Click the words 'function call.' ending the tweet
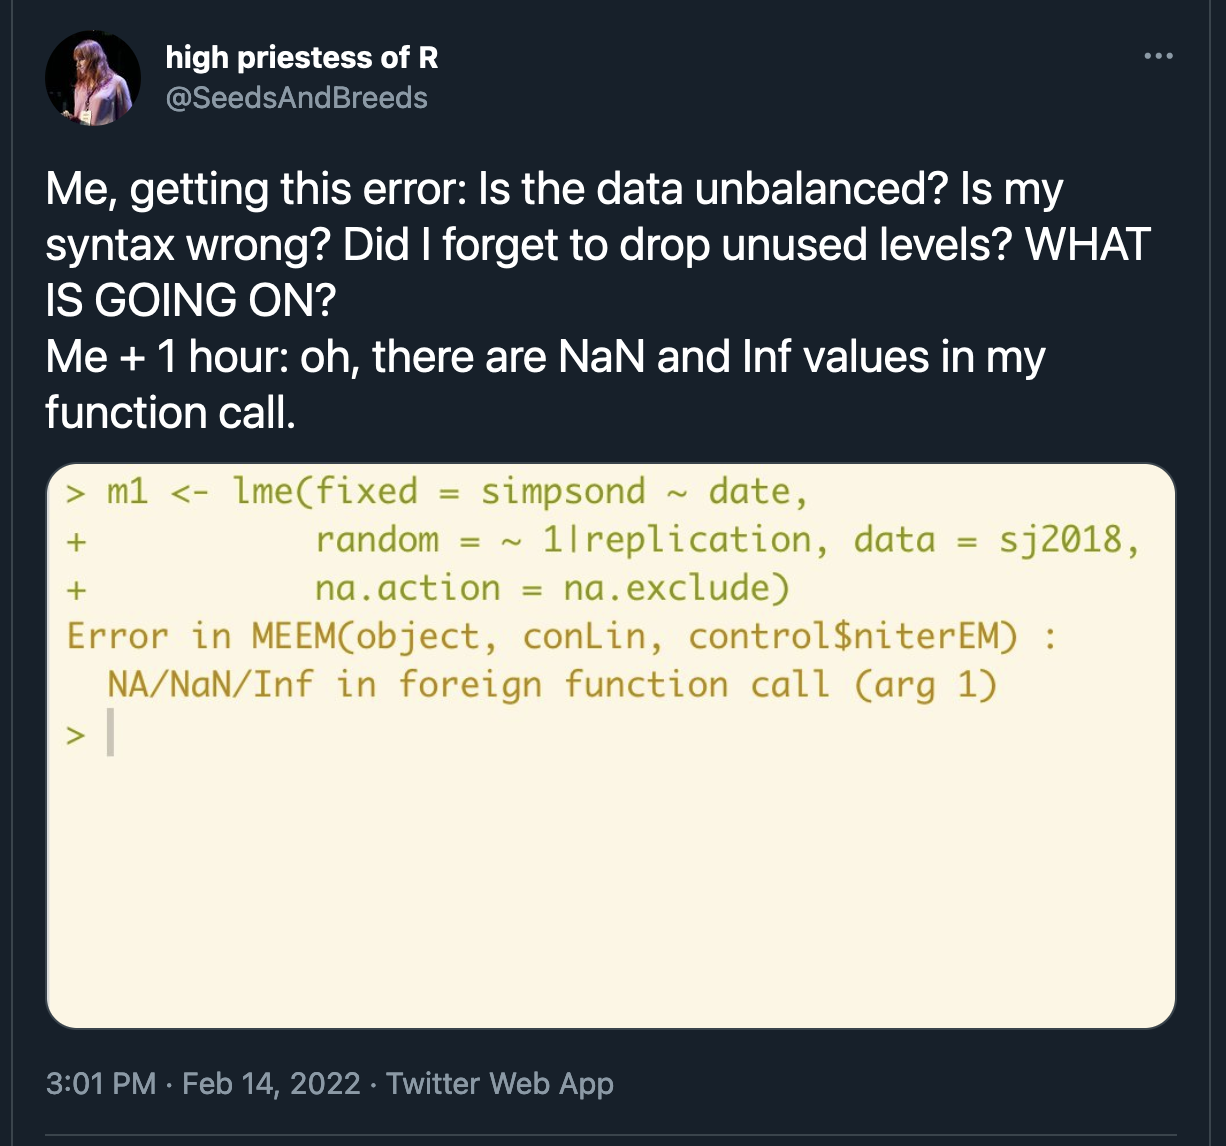This screenshot has width=1226, height=1146. tap(171, 412)
